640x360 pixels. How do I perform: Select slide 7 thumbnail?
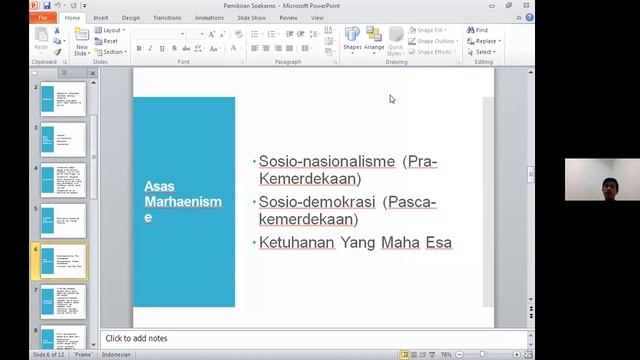coord(63,302)
